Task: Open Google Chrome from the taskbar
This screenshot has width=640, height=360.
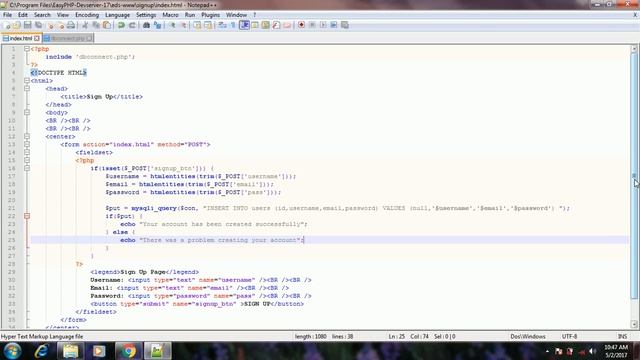Action: (128, 351)
